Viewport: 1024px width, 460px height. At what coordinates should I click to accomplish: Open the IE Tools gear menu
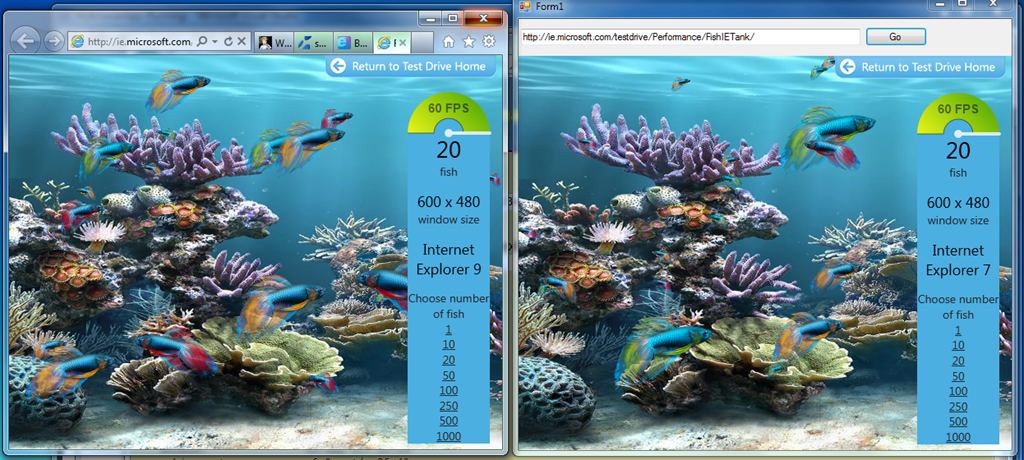488,42
